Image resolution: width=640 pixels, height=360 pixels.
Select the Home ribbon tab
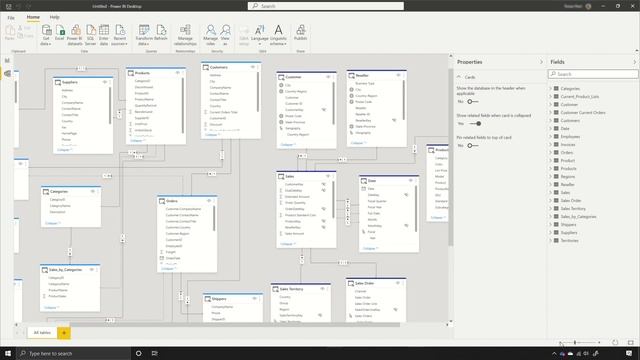coord(33,17)
